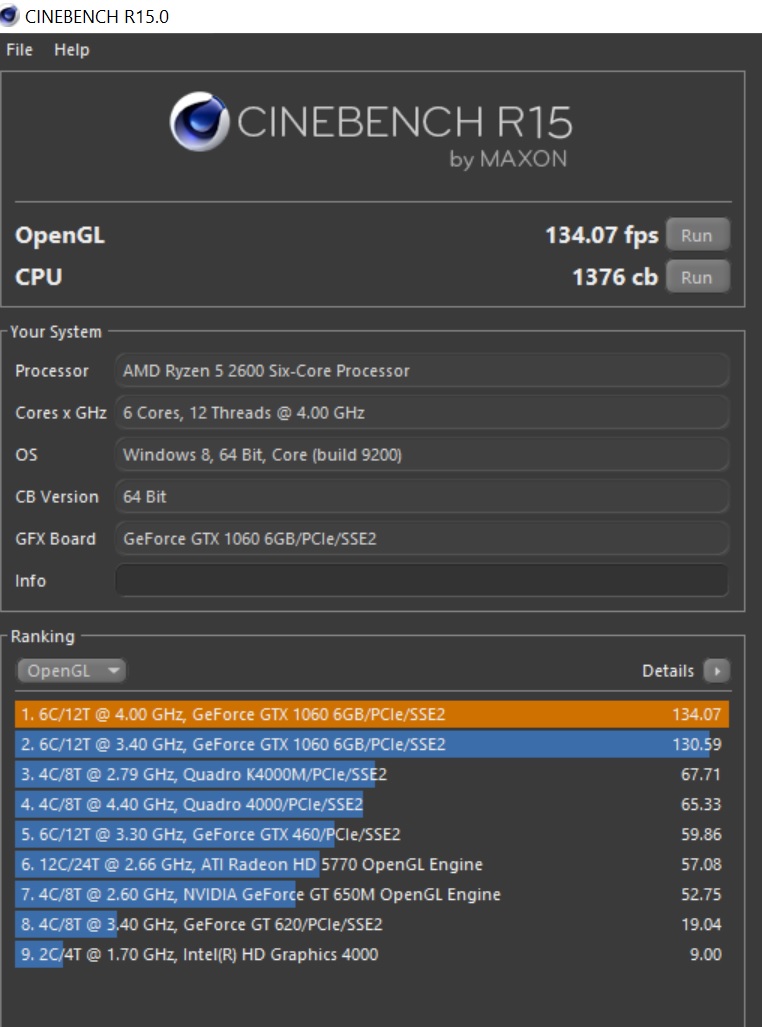Screen dimensions: 762x1027
Task: Run the OpenGL benchmark
Action: 697,235
